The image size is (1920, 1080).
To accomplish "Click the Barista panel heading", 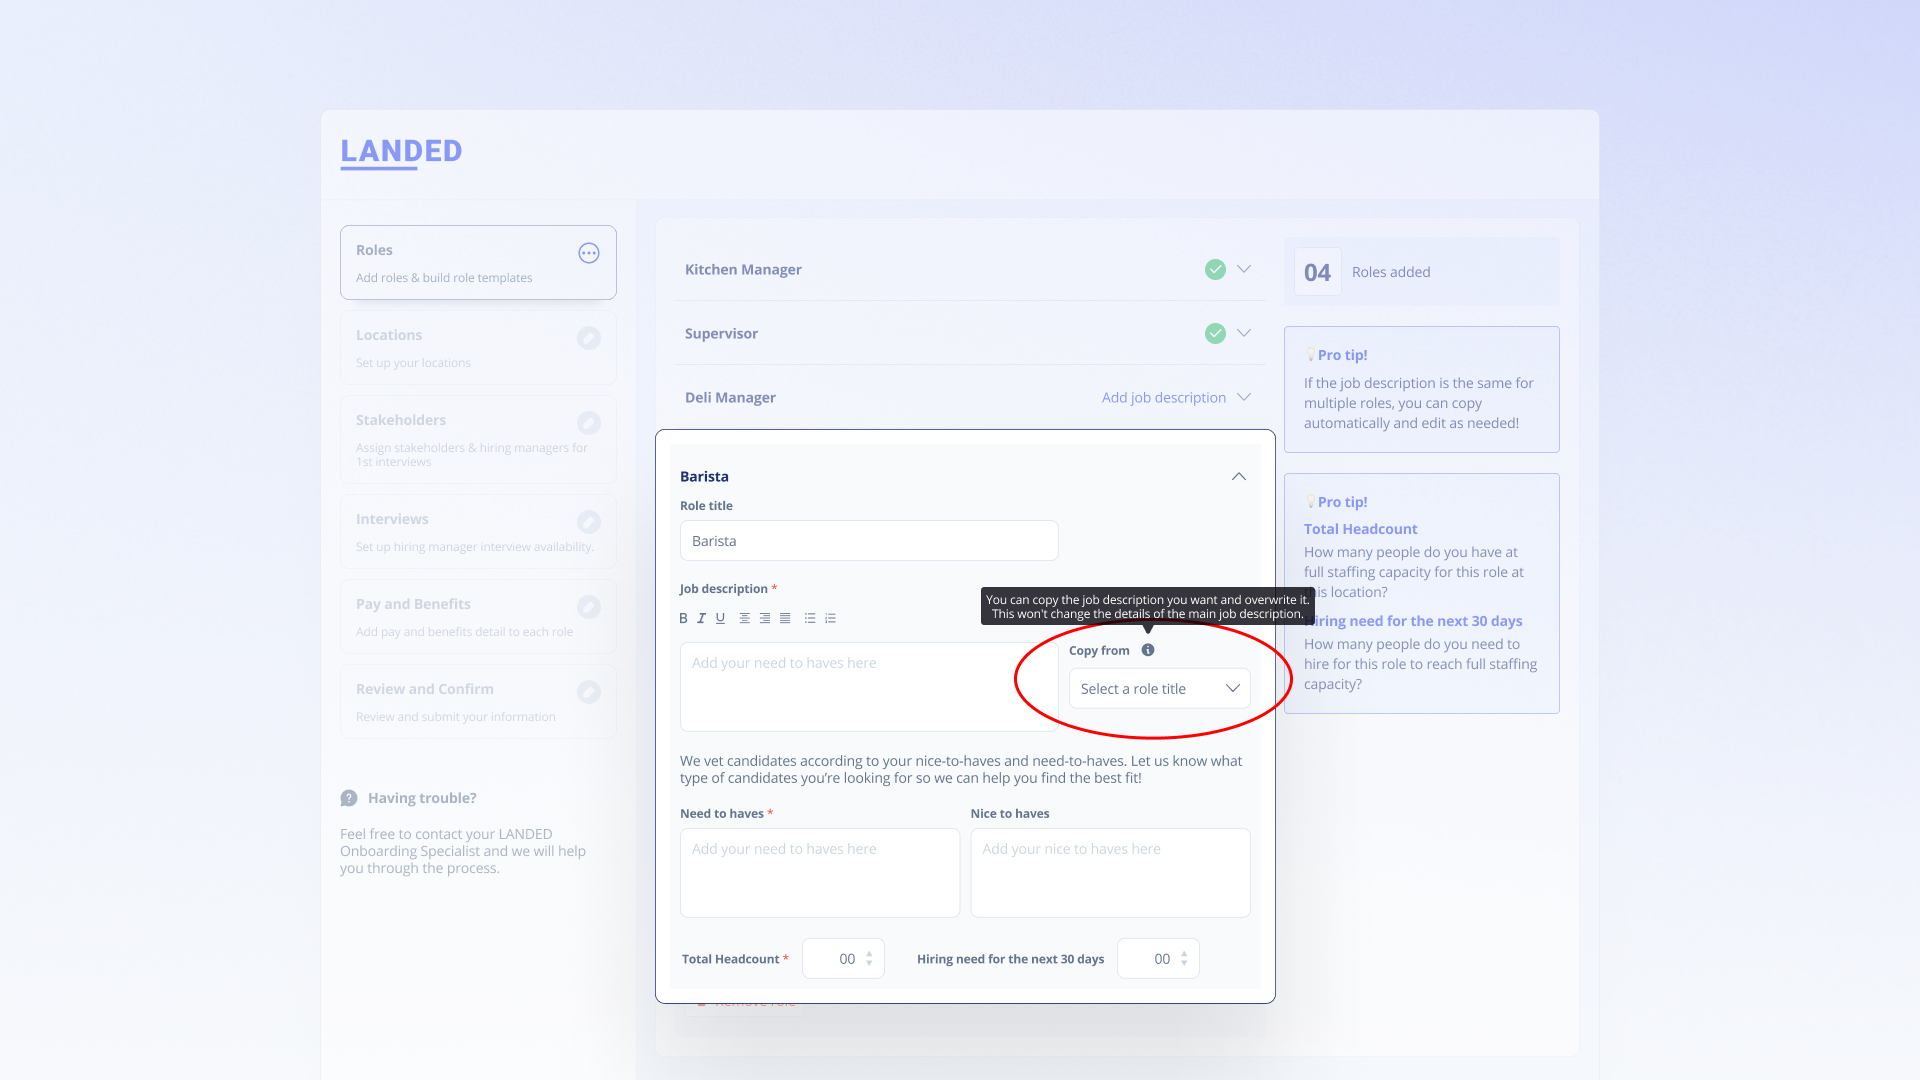I will tap(704, 476).
